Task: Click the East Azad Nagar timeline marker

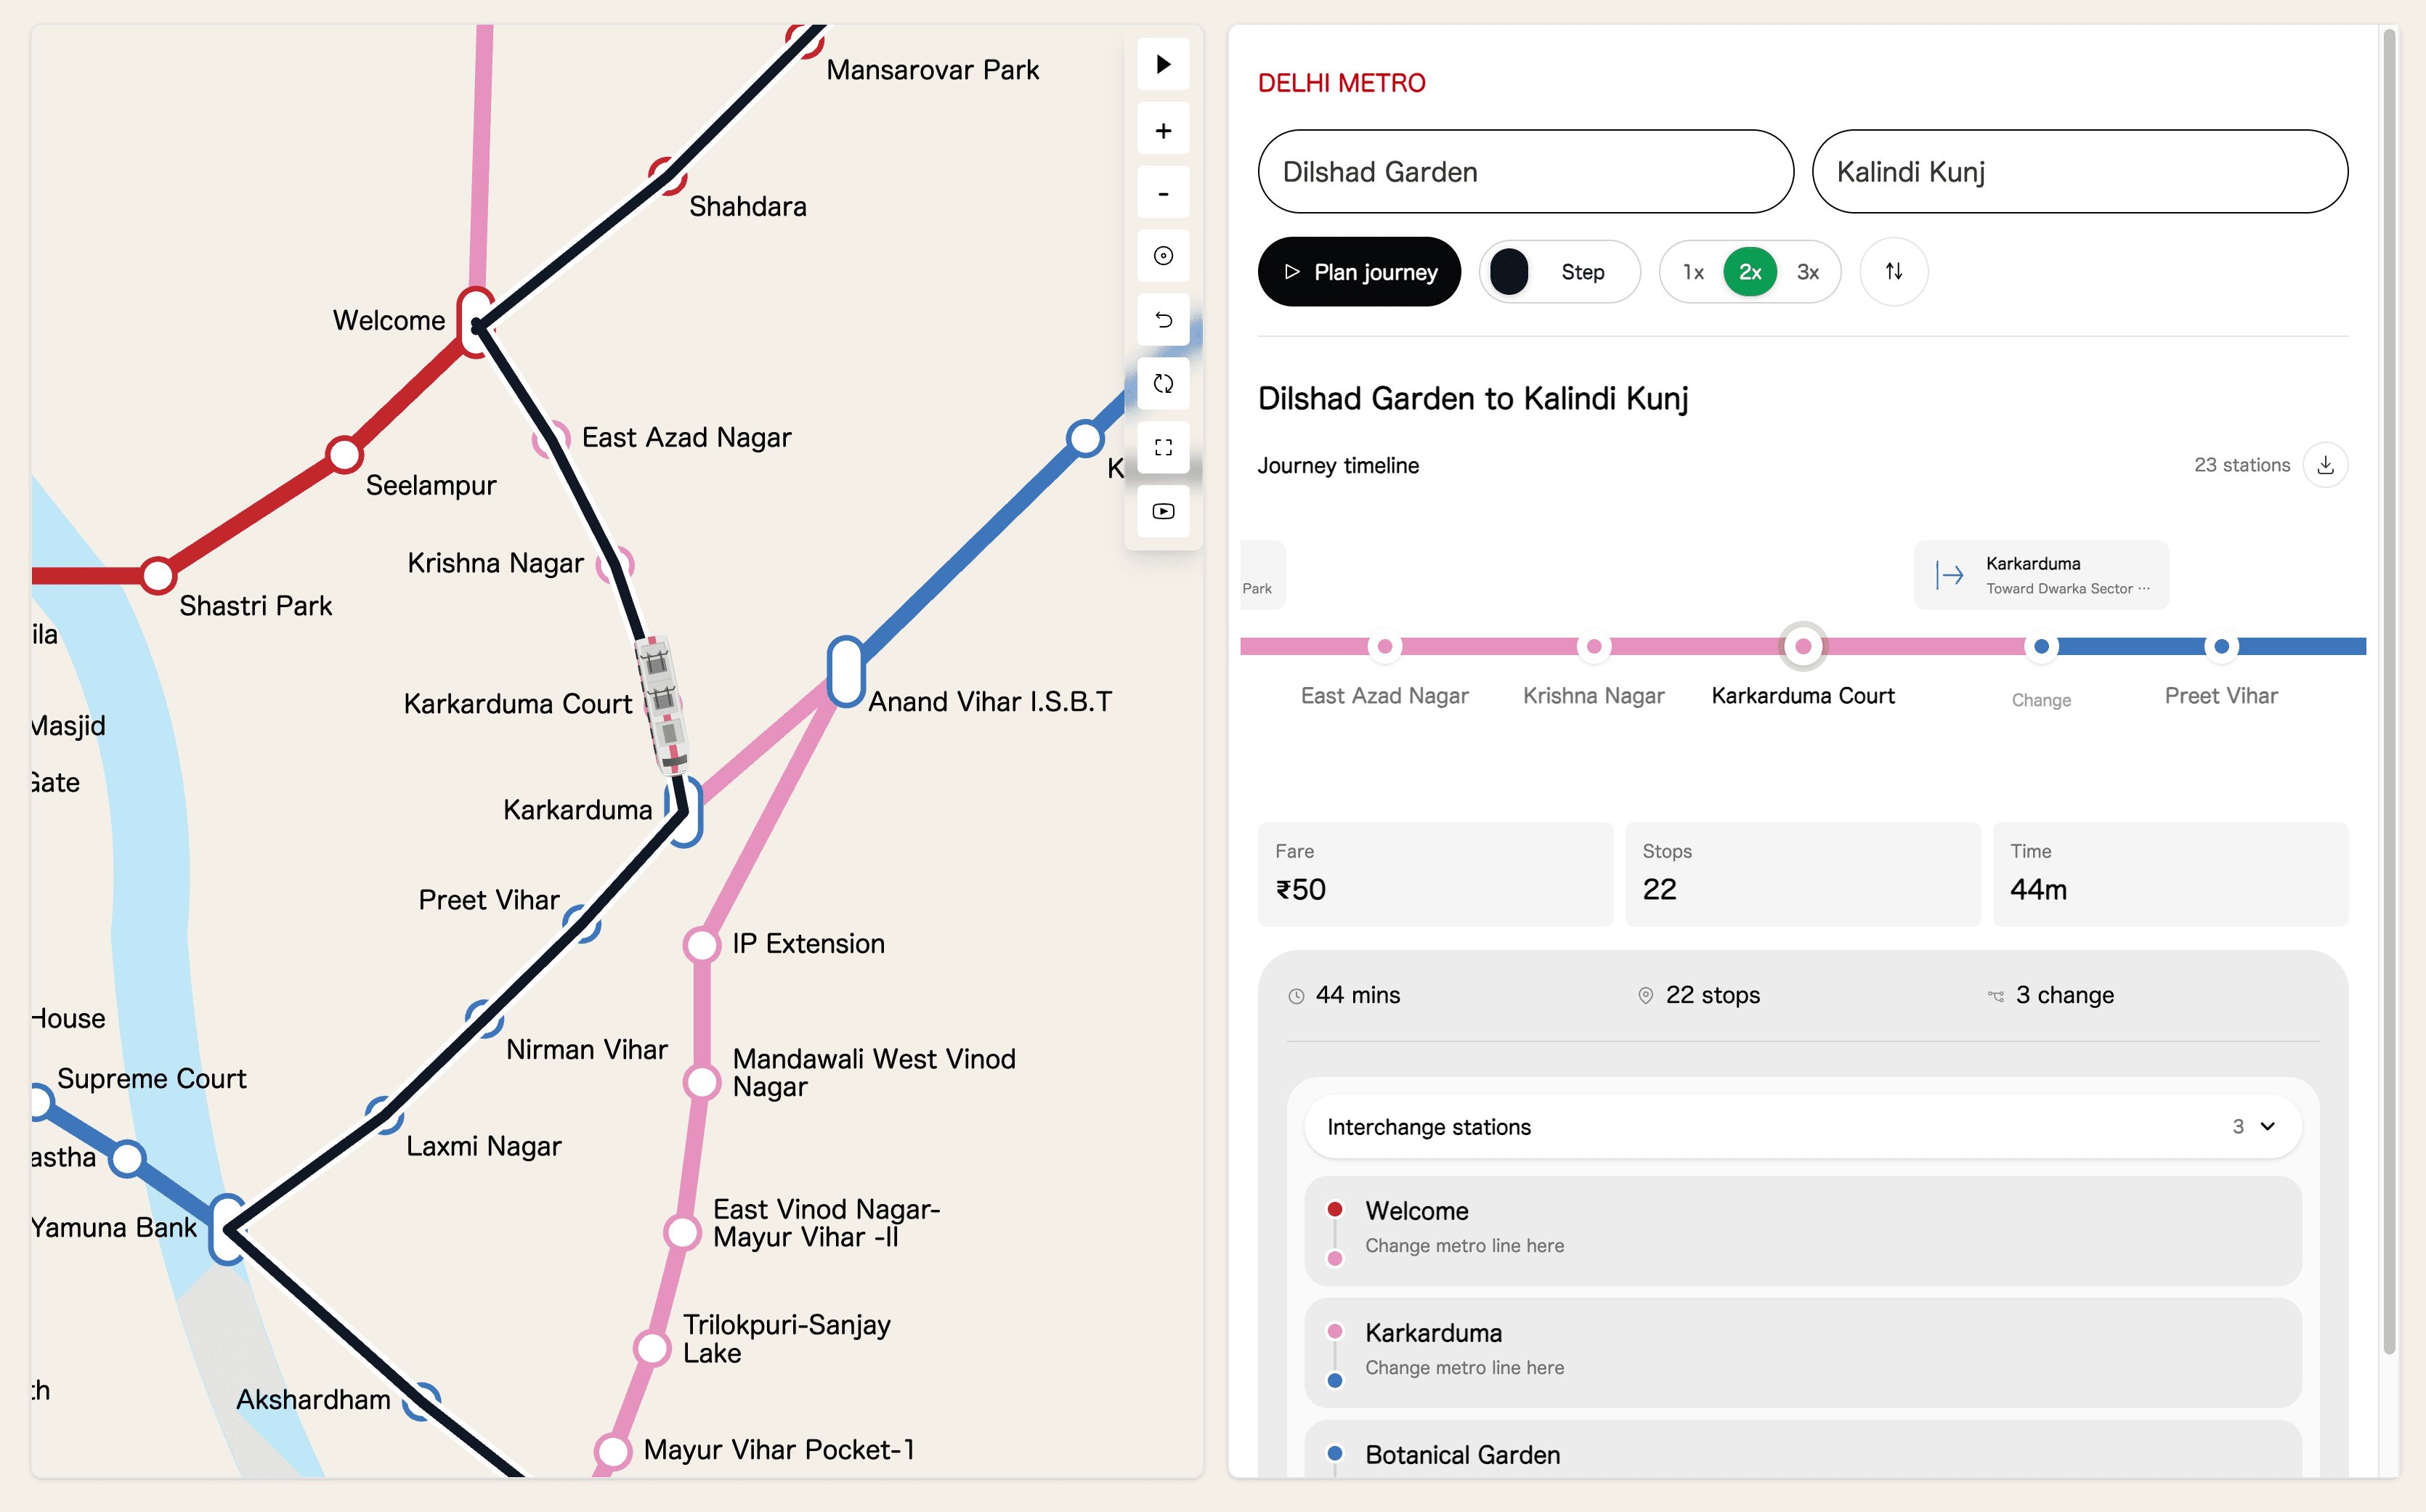Action: (x=1384, y=647)
